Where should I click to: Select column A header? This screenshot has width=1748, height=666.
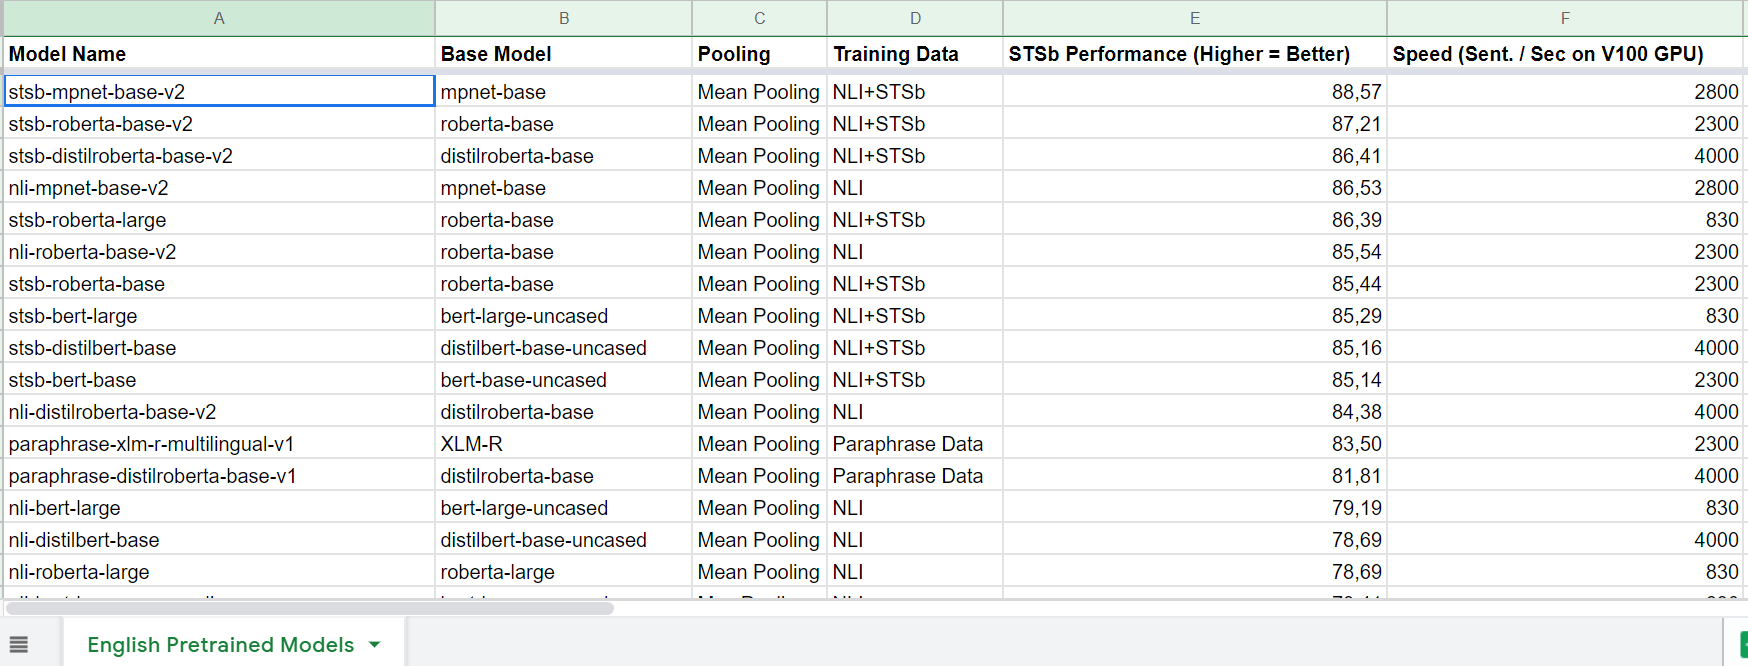coord(219,18)
